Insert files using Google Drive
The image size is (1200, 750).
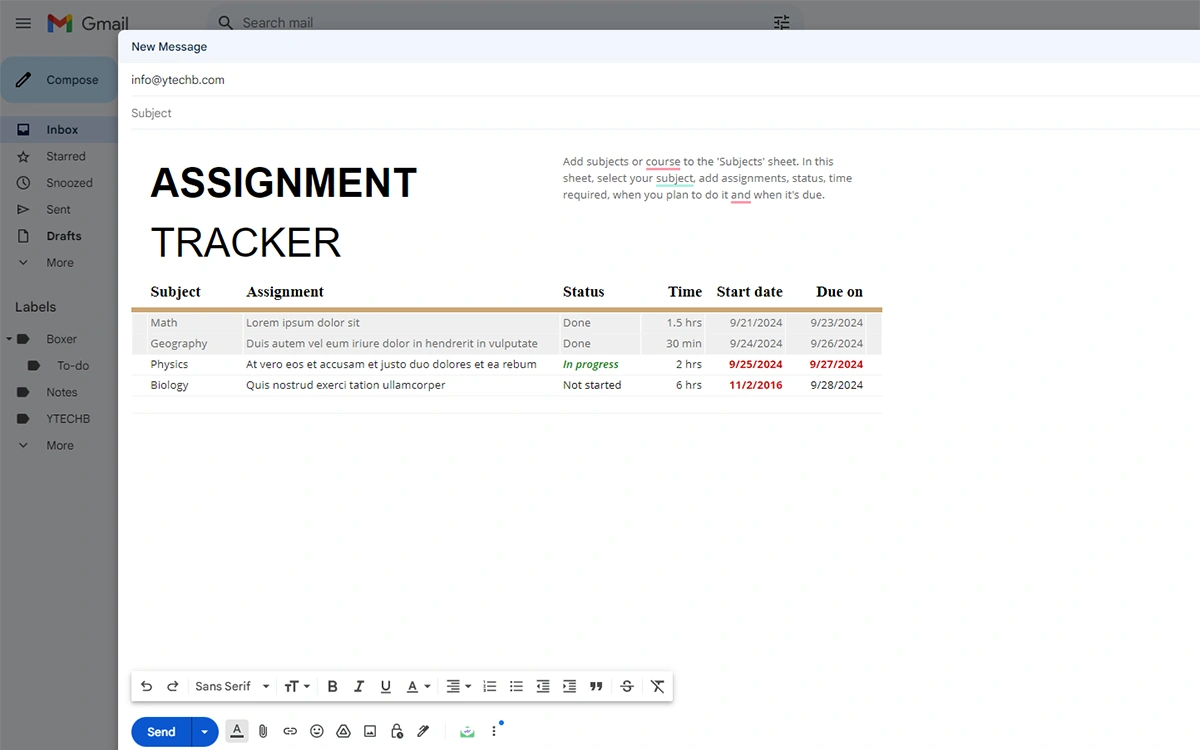coord(343,731)
